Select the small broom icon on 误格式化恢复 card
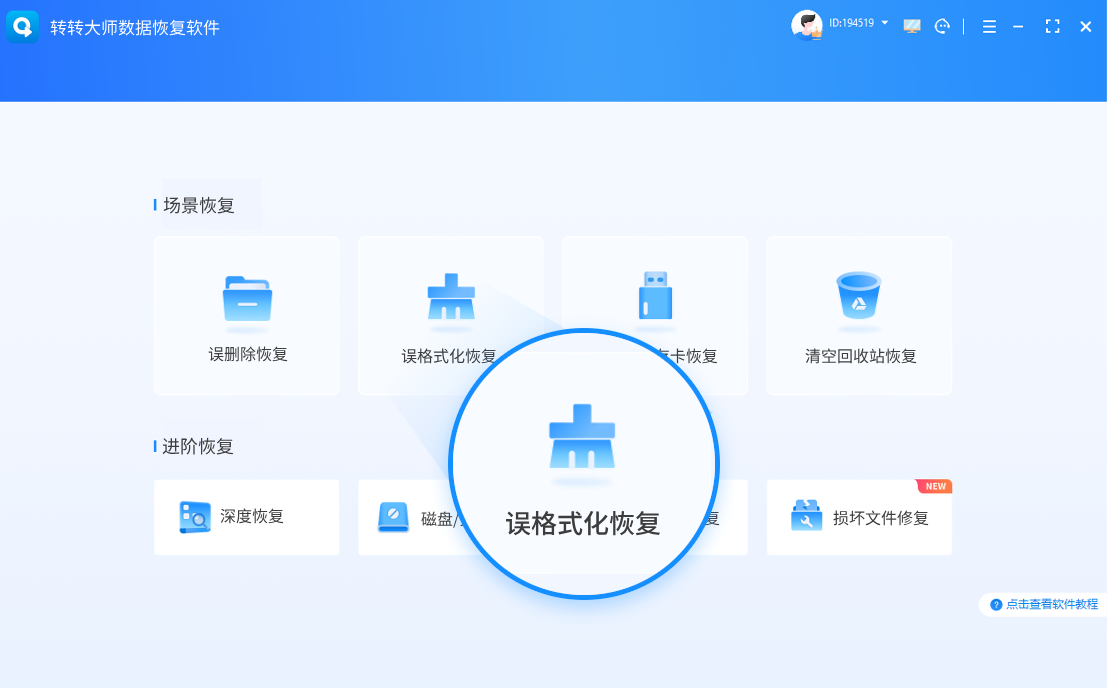Screen dimensions: 1107x688 (451, 297)
